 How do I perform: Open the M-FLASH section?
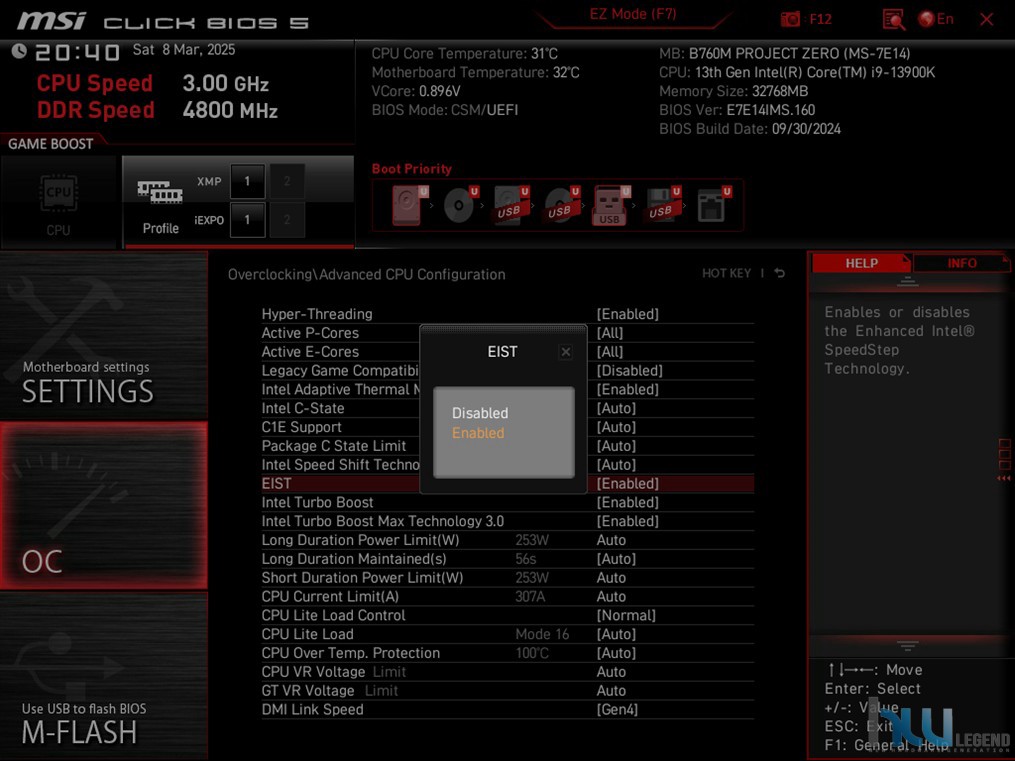click(x=104, y=676)
